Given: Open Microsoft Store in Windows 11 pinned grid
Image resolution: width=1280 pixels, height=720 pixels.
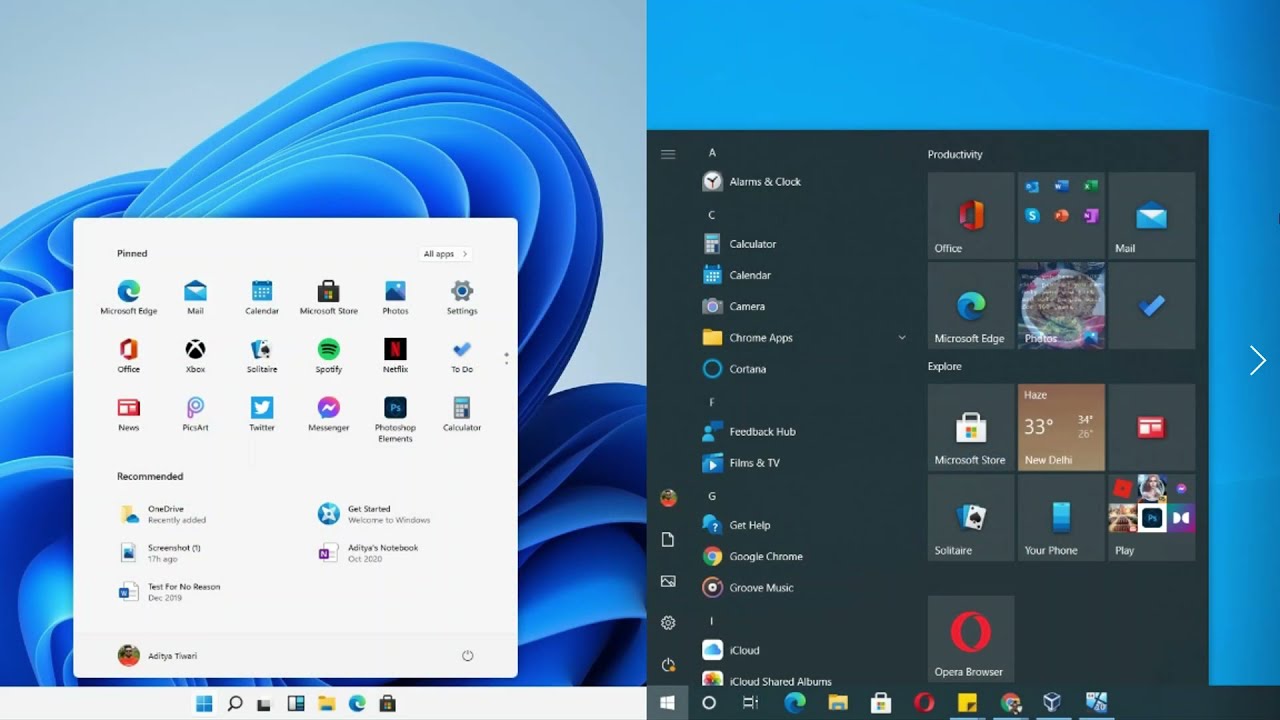Looking at the screenshot, I should pyautogui.click(x=328, y=297).
